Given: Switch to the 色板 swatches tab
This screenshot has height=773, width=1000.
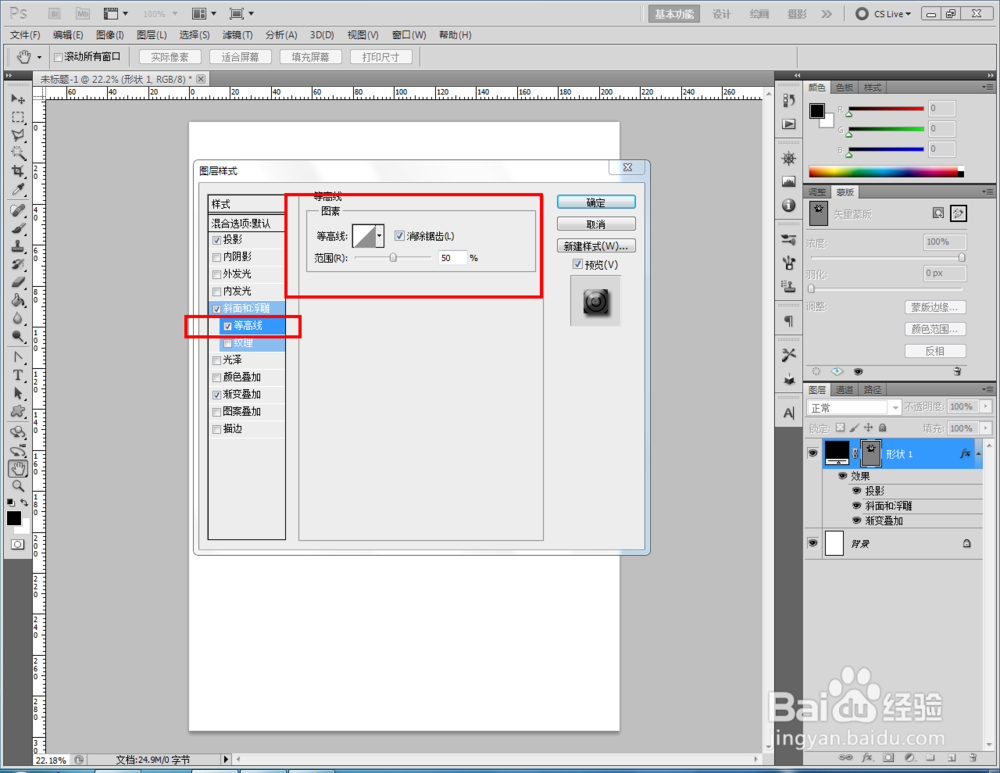Looking at the screenshot, I should (844, 87).
